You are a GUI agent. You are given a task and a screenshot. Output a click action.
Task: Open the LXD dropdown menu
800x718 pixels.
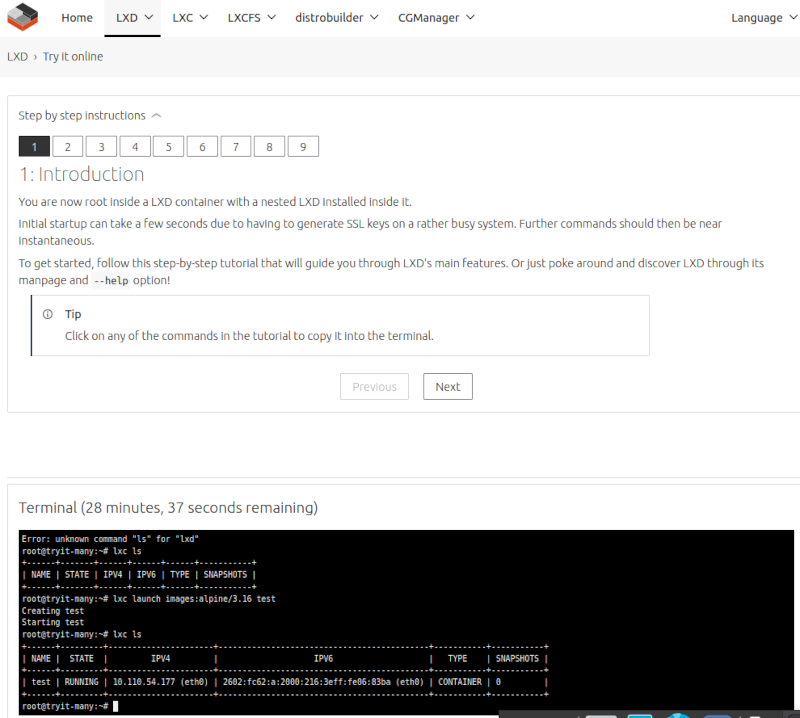133,18
